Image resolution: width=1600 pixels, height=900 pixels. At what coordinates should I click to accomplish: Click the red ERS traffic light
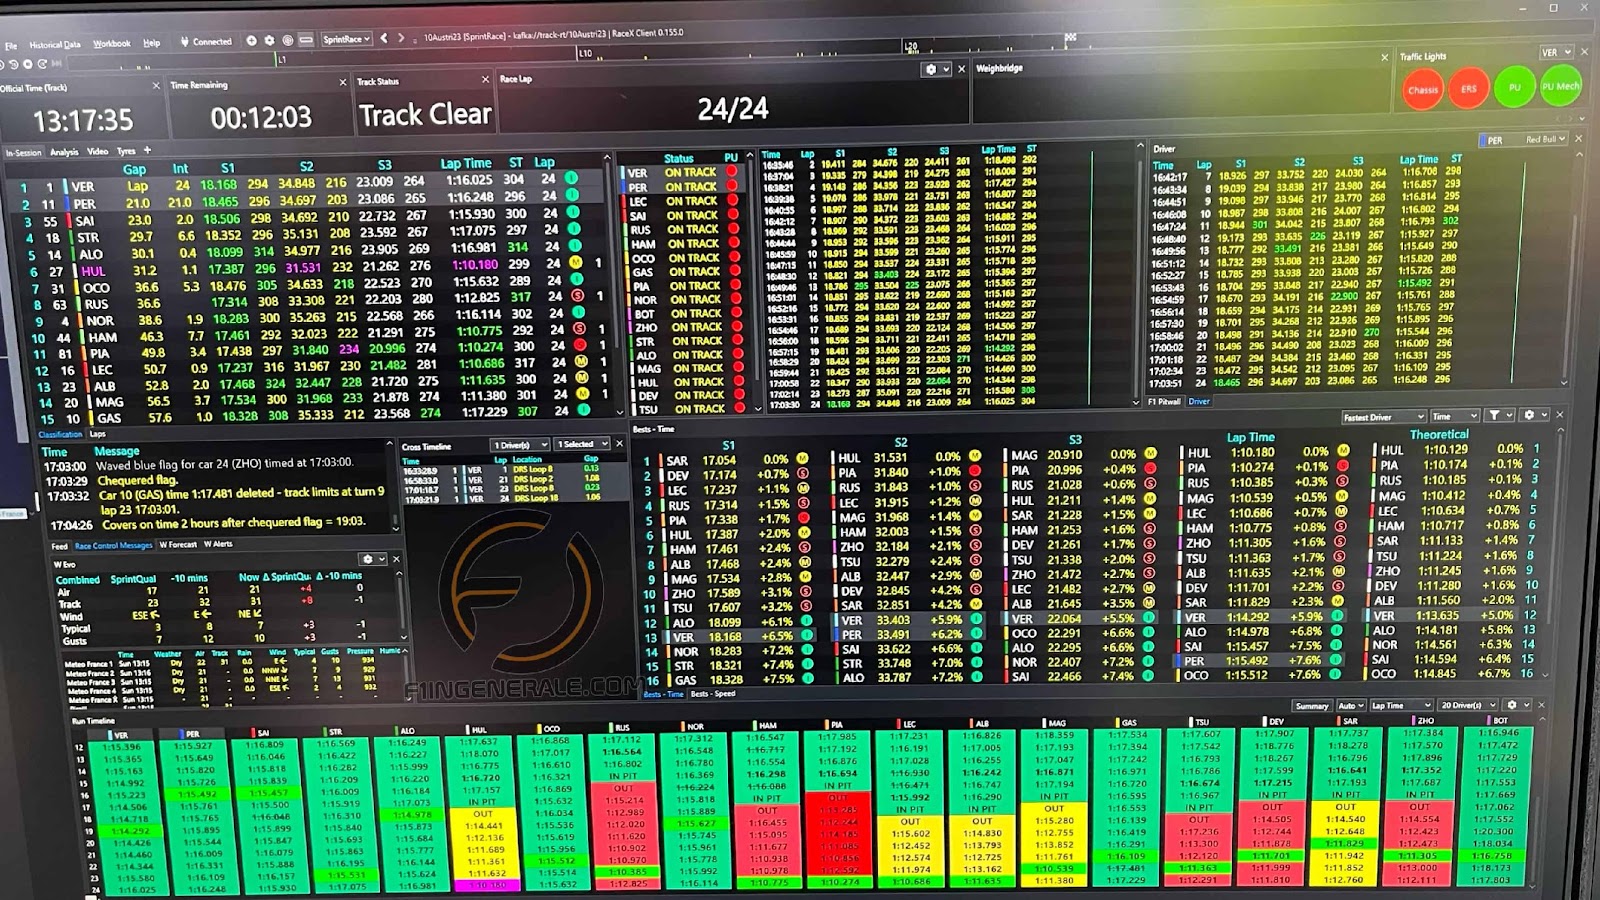click(x=1469, y=89)
